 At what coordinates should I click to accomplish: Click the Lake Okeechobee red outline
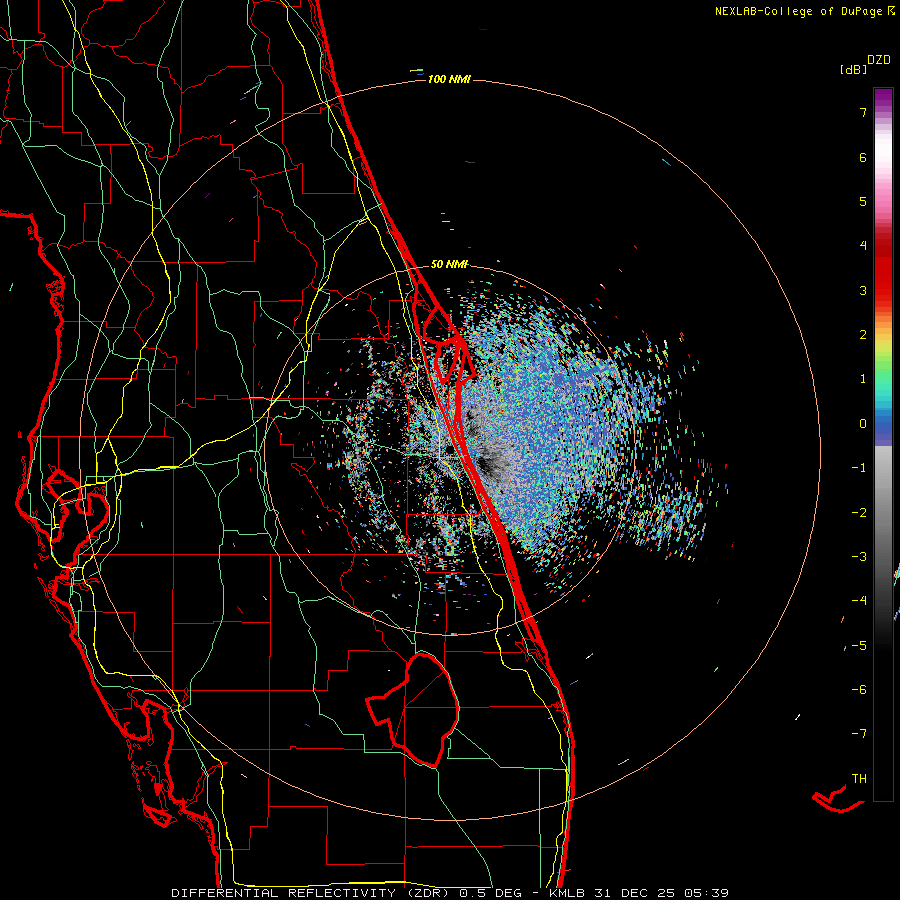click(x=413, y=710)
